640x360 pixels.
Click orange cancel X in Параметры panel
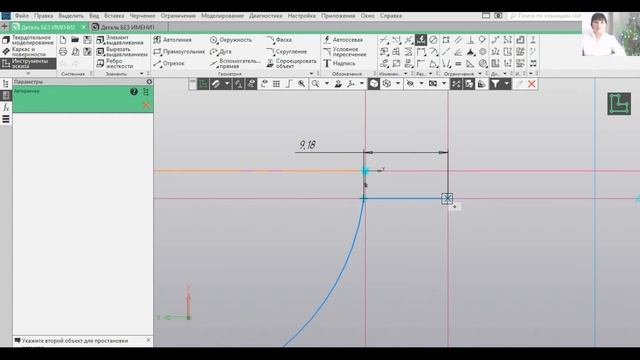(146, 105)
